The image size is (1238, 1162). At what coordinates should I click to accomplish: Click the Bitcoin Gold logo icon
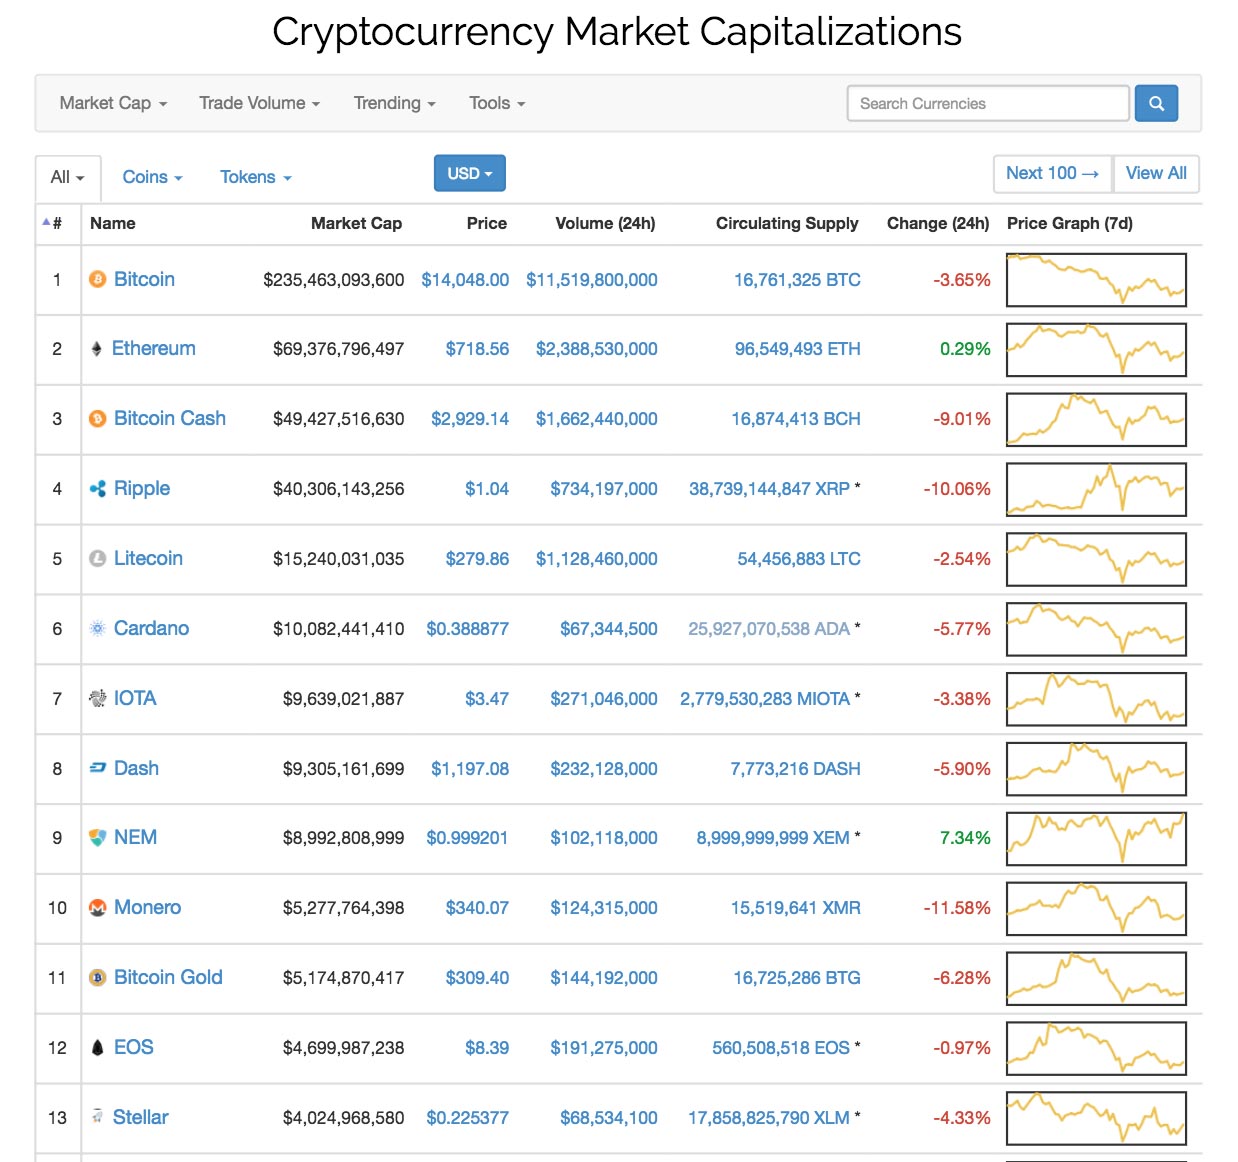[x=98, y=978]
